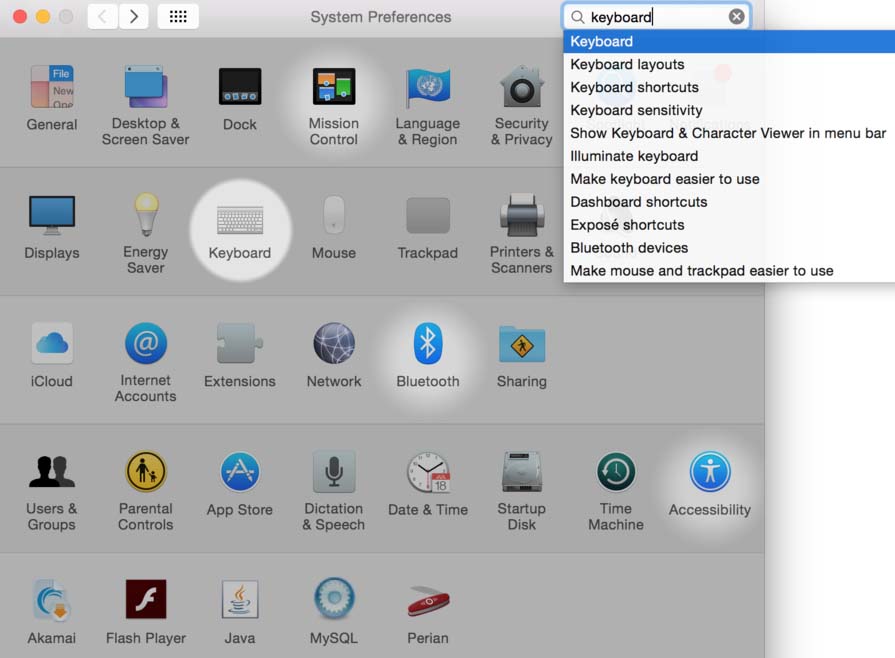Open Startup Disk preferences
Viewport: 895px width, 658px height.
click(522, 491)
